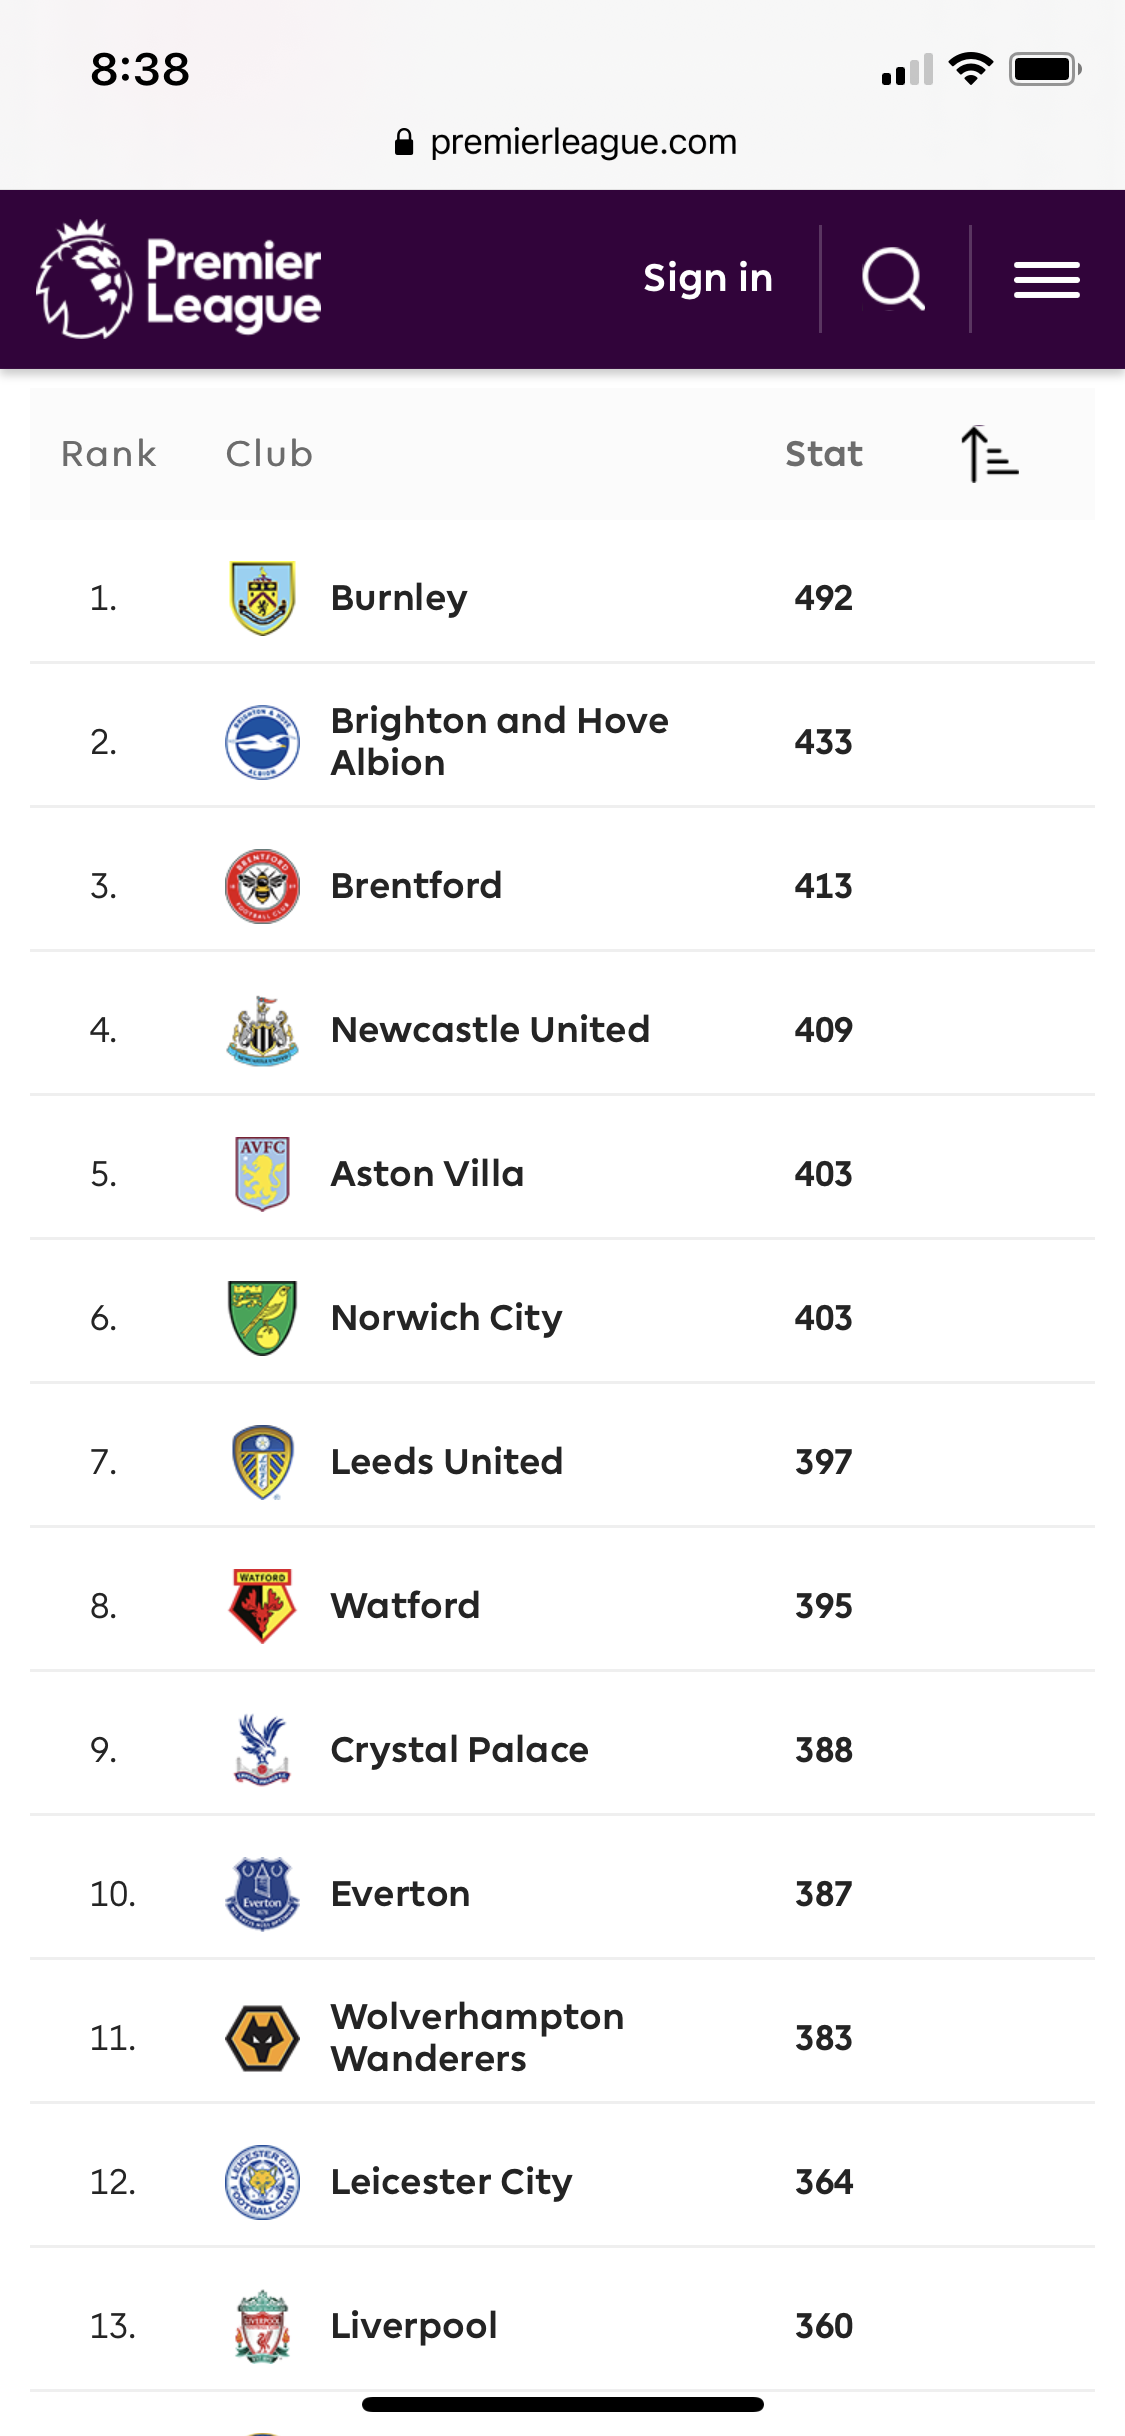Viewport: 1125px width, 2436px height.
Task: Open the search magnifier icon
Action: click(893, 279)
